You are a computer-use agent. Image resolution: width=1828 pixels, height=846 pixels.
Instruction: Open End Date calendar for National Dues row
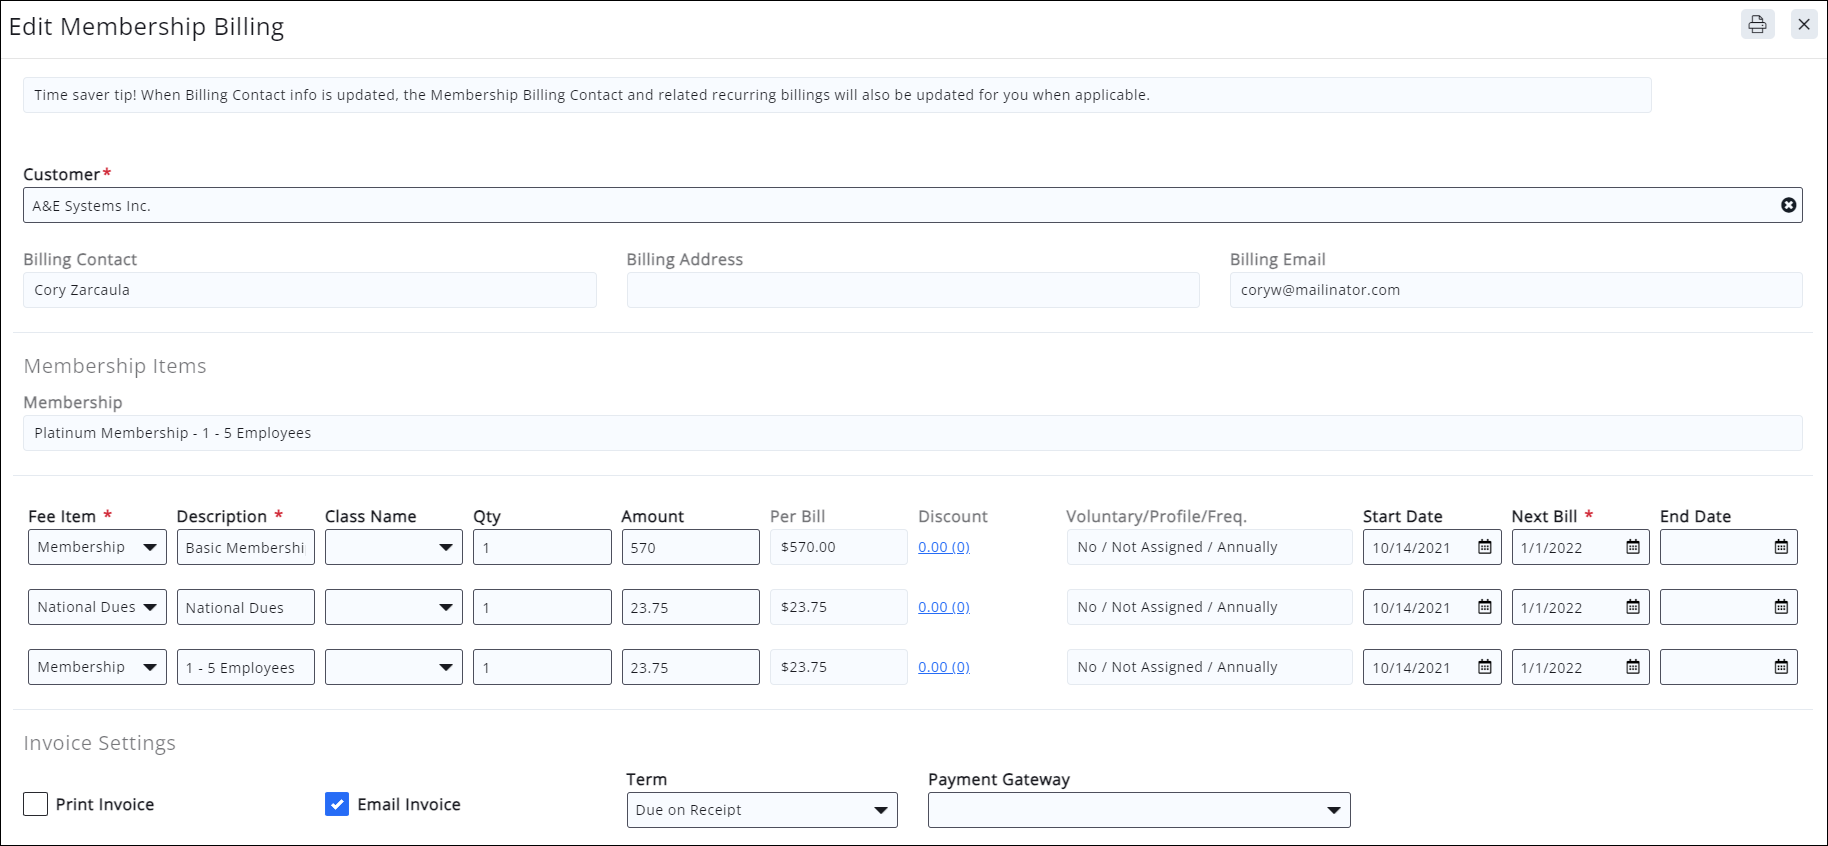click(x=1781, y=607)
